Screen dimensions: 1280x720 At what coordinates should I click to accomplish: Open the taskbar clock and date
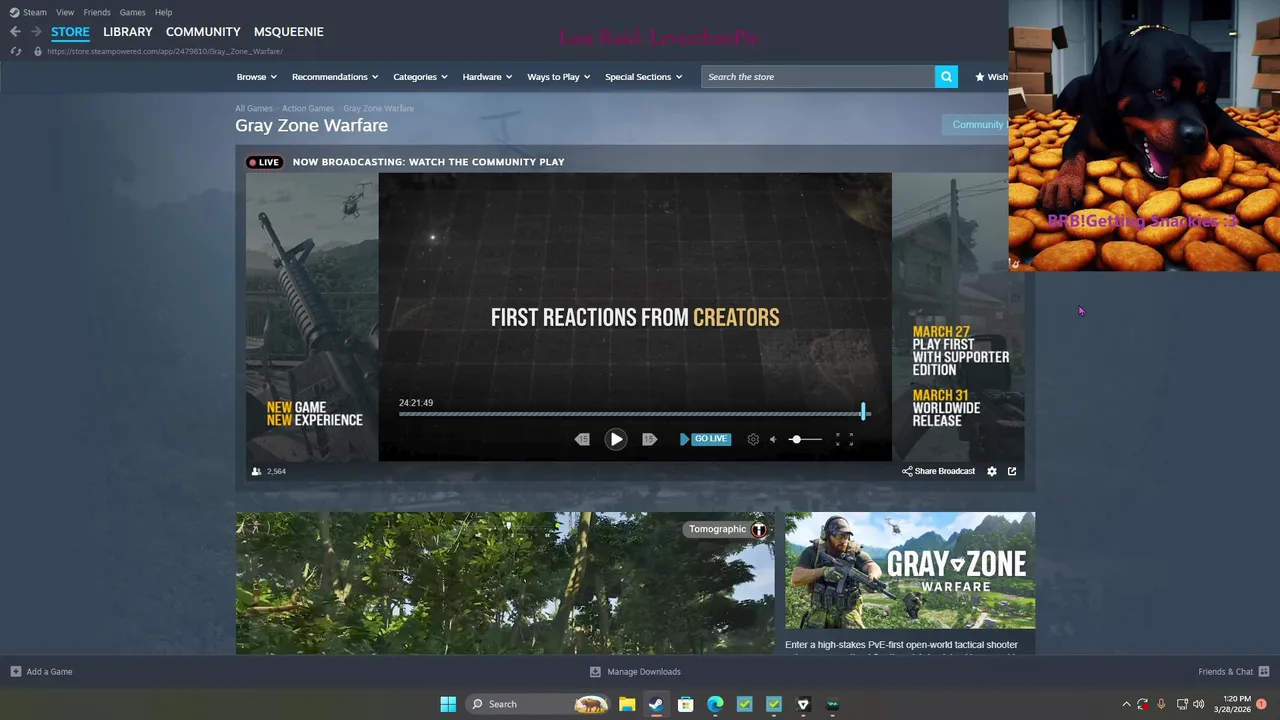click(1232, 704)
